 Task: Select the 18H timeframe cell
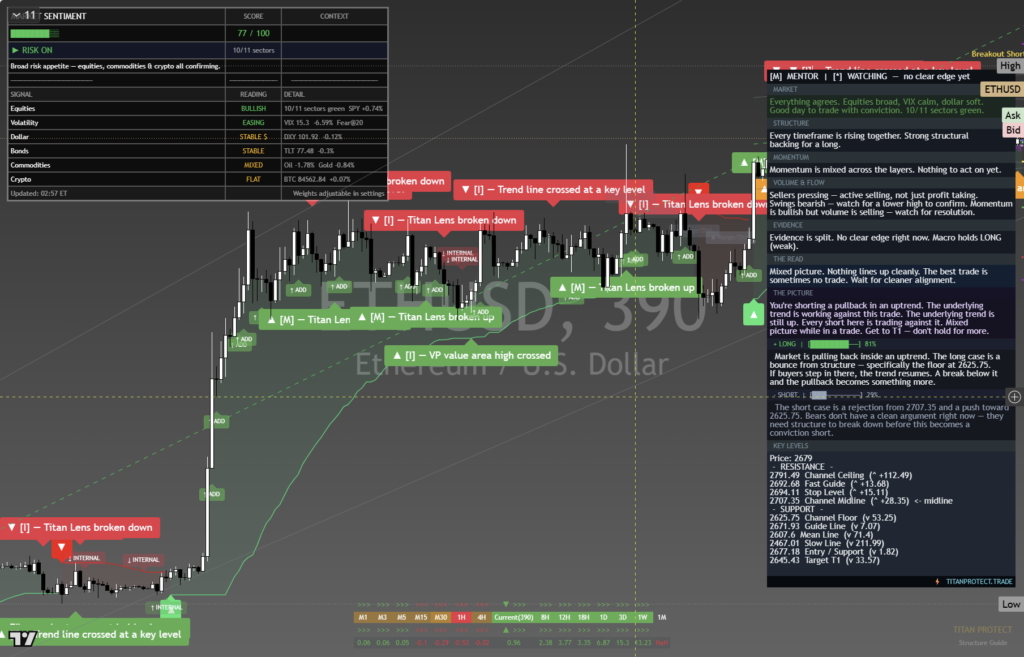tap(584, 617)
